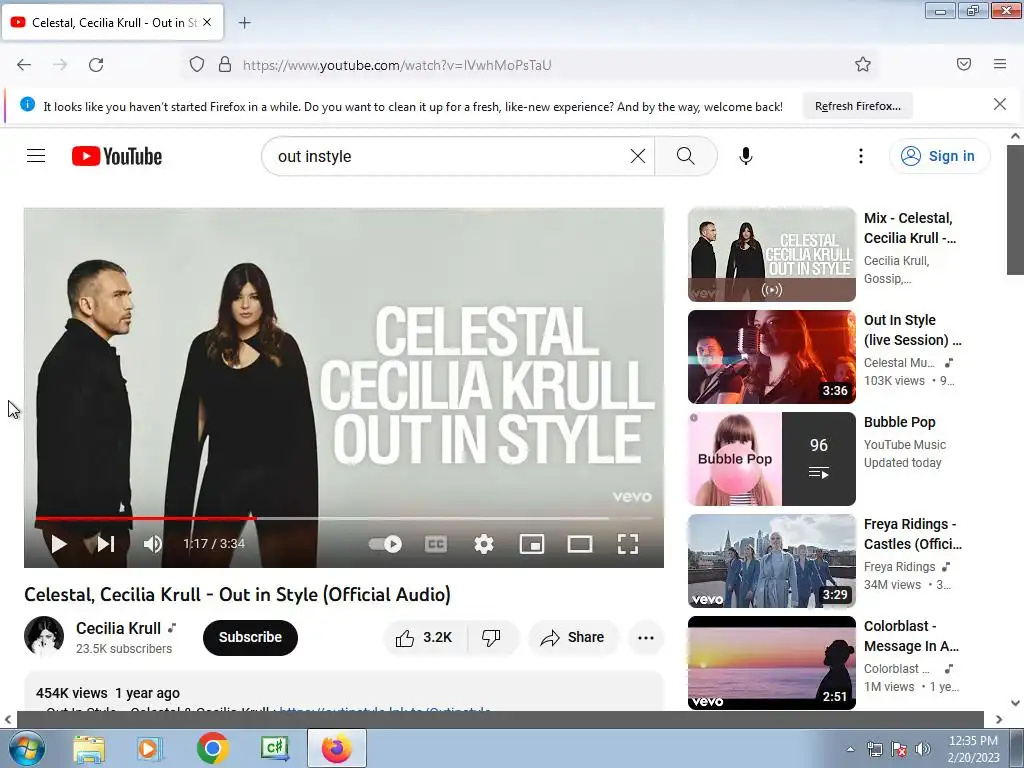Open system volume speaker icon
Image resolution: width=1024 pixels, height=768 pixels.
pyautogui.click(x=922, y=749)
